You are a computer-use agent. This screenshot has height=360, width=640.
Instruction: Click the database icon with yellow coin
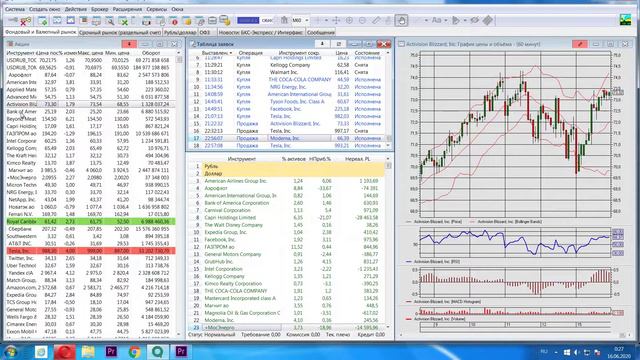click(x=225, y=20)
